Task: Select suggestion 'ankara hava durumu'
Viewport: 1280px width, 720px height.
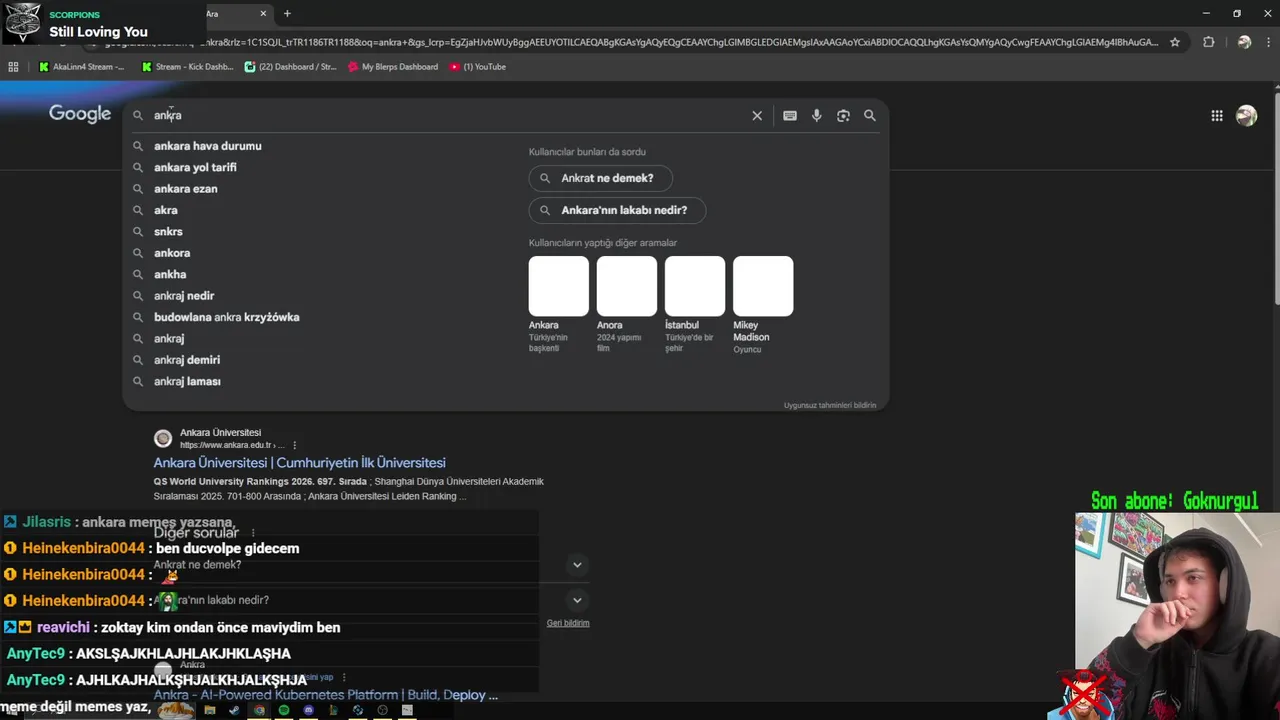Action: coord(207,146)
